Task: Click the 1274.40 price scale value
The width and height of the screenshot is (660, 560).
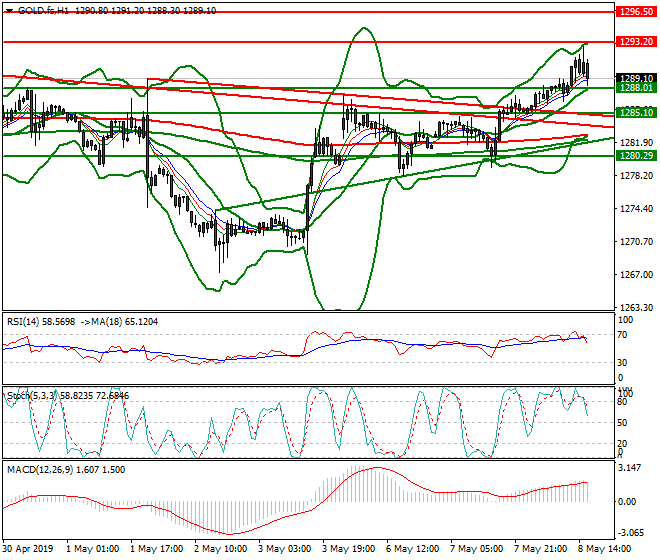Action: tap(636, 208)
